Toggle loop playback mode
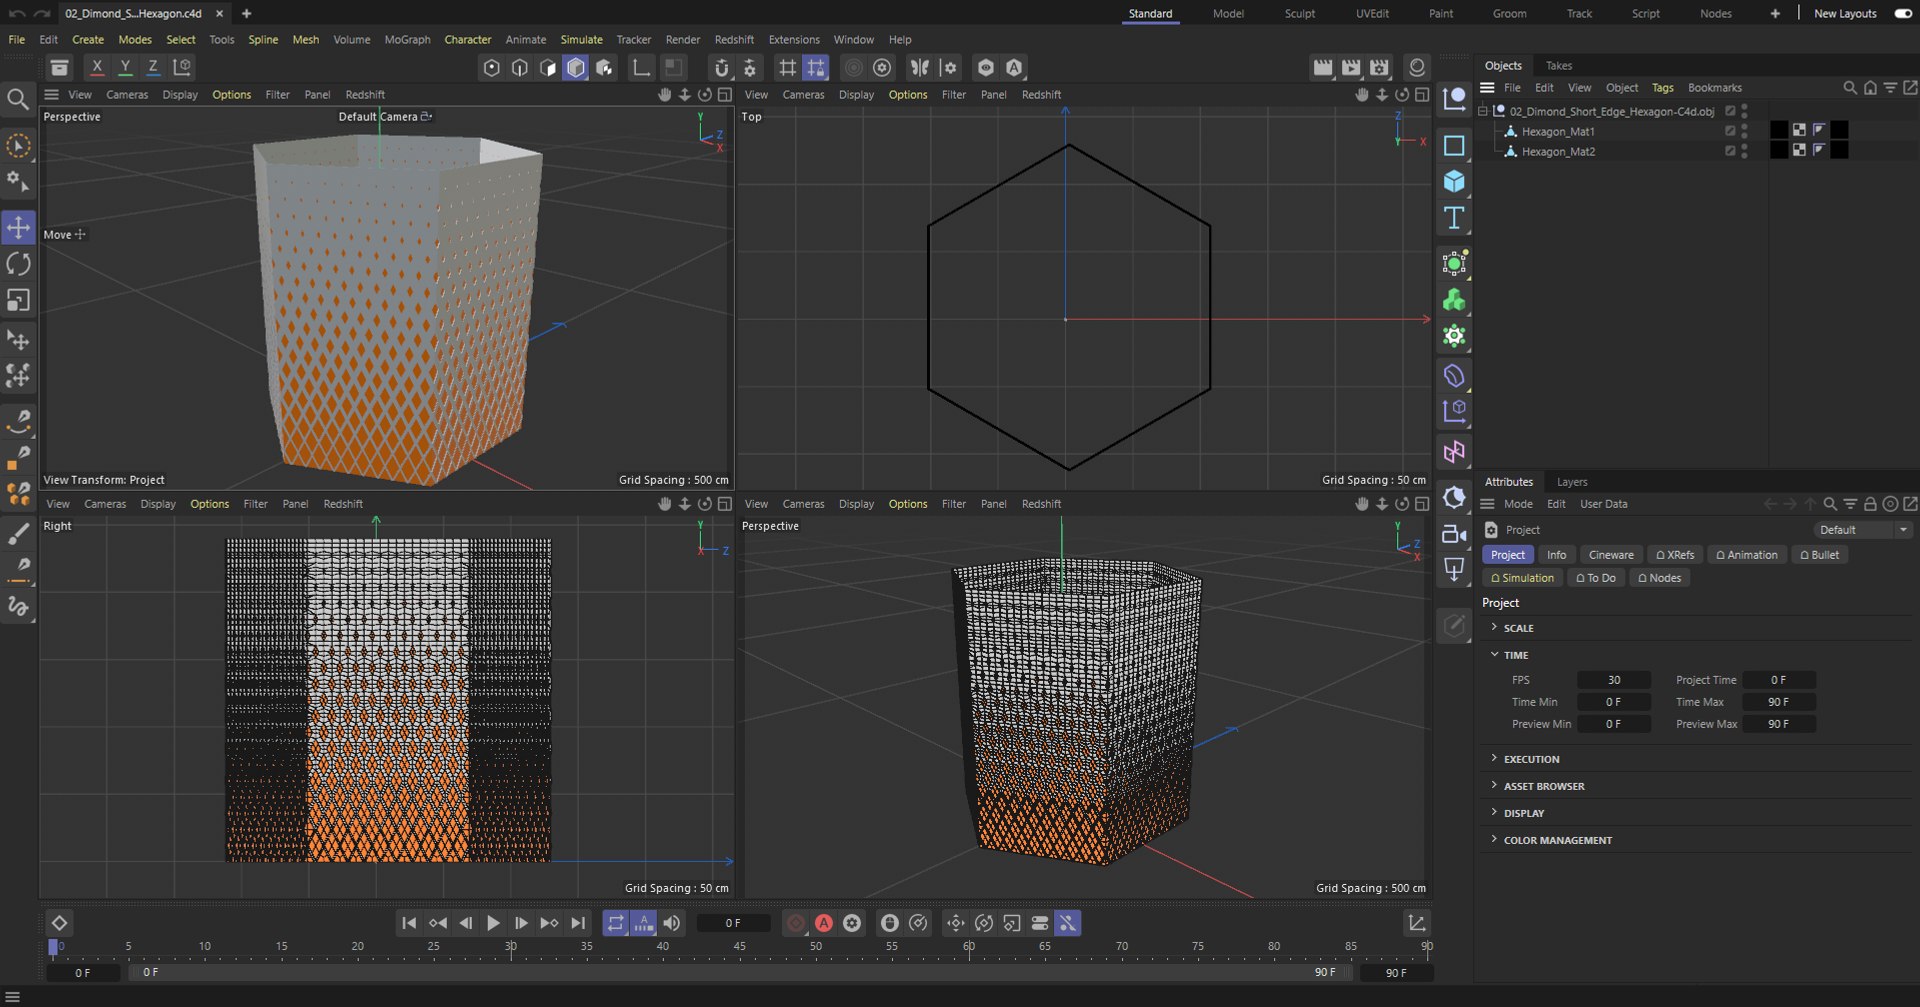1920x1007 pixels. 615,923
